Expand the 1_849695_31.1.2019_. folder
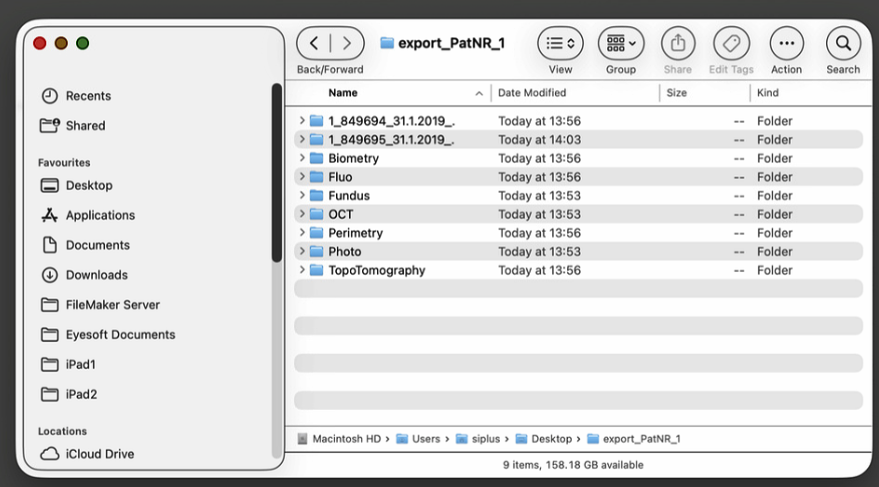The image size is (879, 487). coord(302,139)
